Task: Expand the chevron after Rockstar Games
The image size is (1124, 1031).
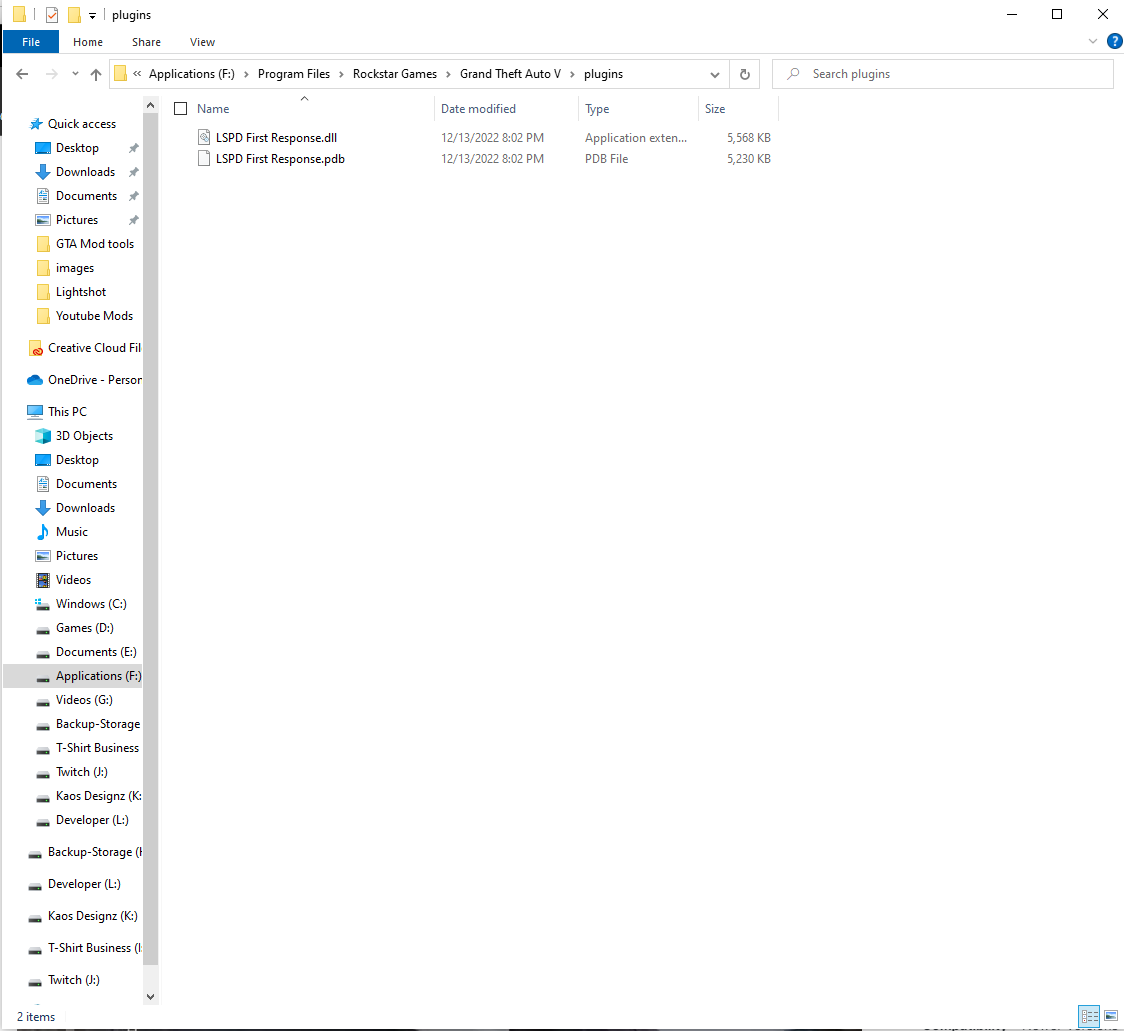Action: click(448, 74)
